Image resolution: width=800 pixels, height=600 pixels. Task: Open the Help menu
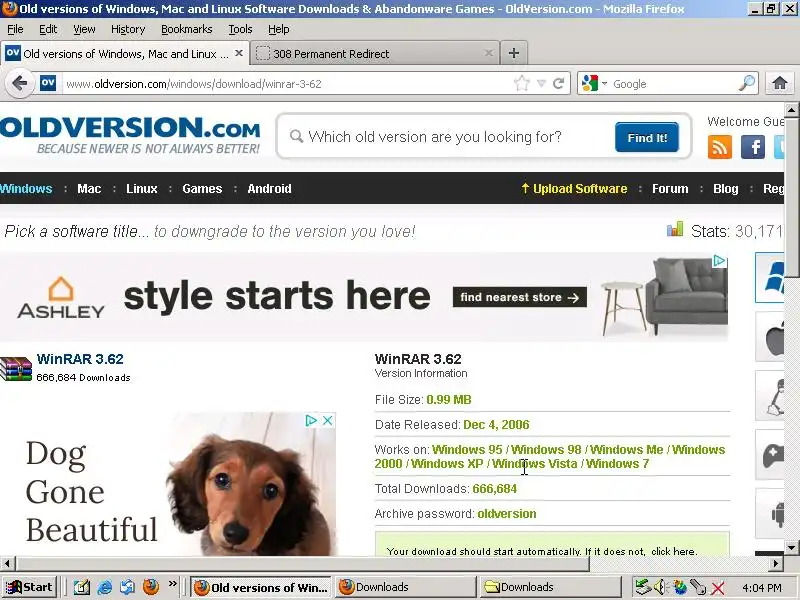[279, 30]
